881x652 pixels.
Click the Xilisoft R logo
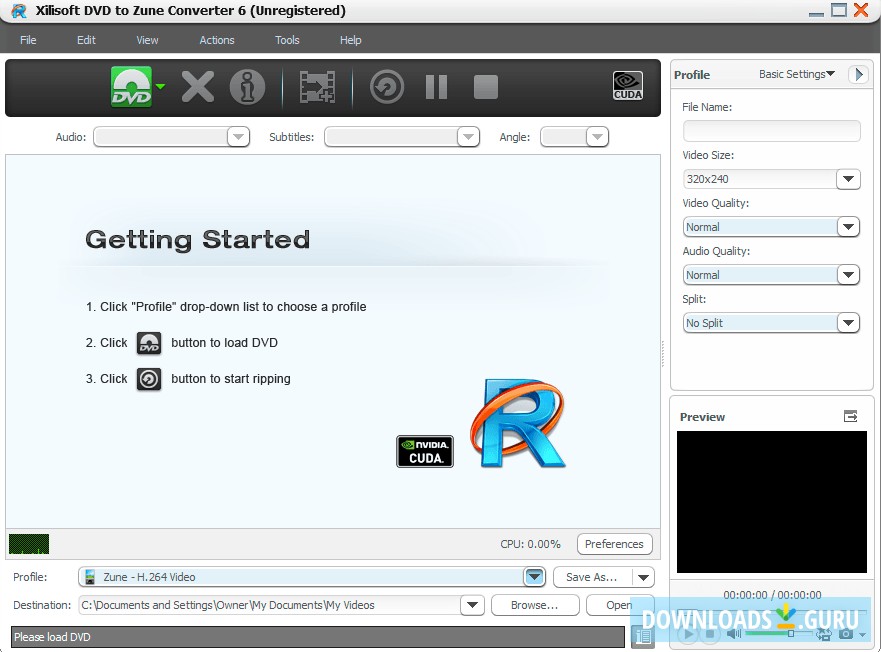pos(517,423)
